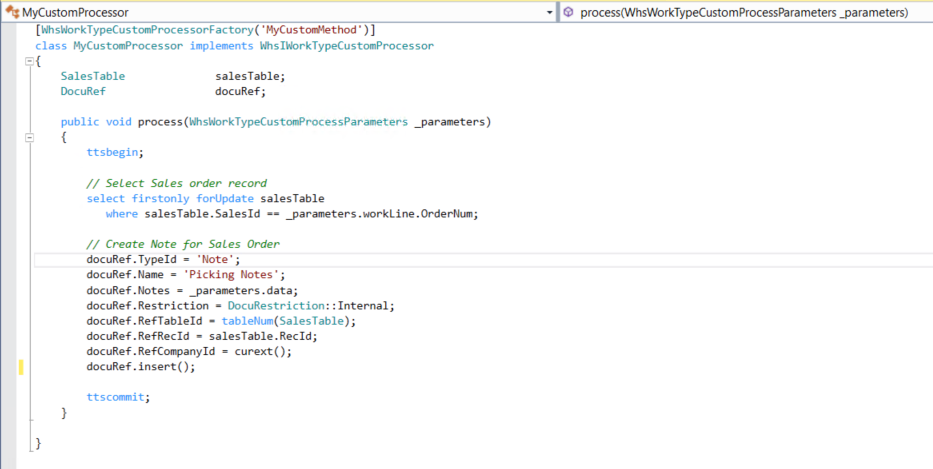Collapse the process method outline toggle
Viewport: 933px width, 469px height.
click(x=30, y=137)
